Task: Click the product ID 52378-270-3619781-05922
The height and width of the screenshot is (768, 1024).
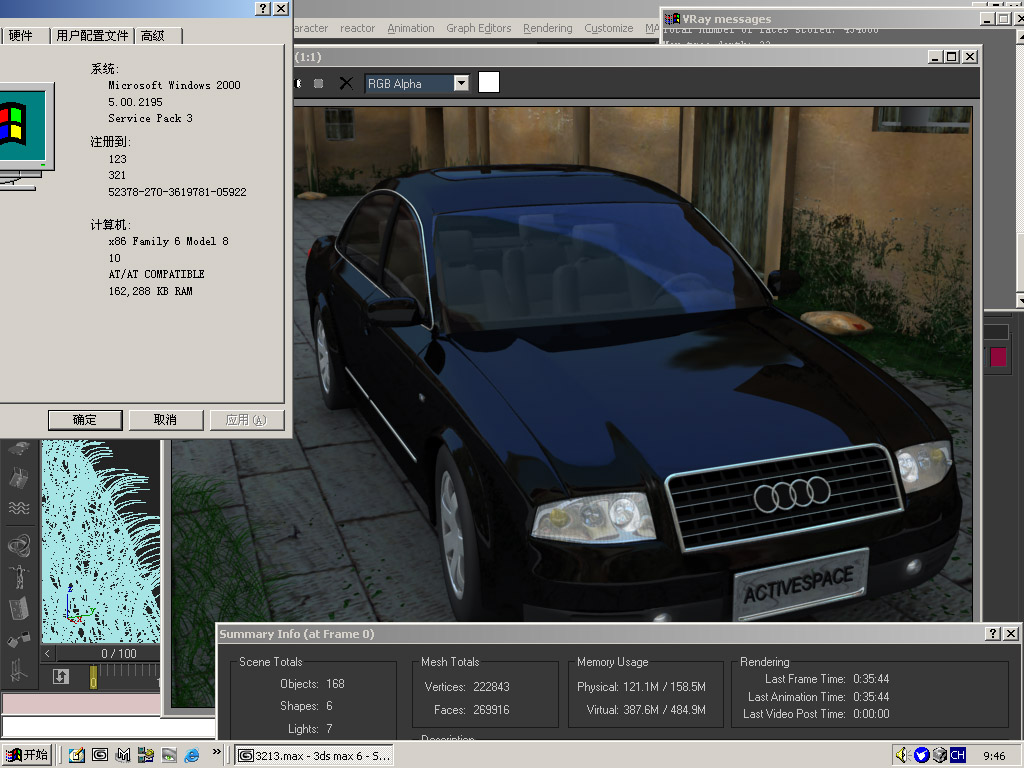Action: [x=177, y=192]
